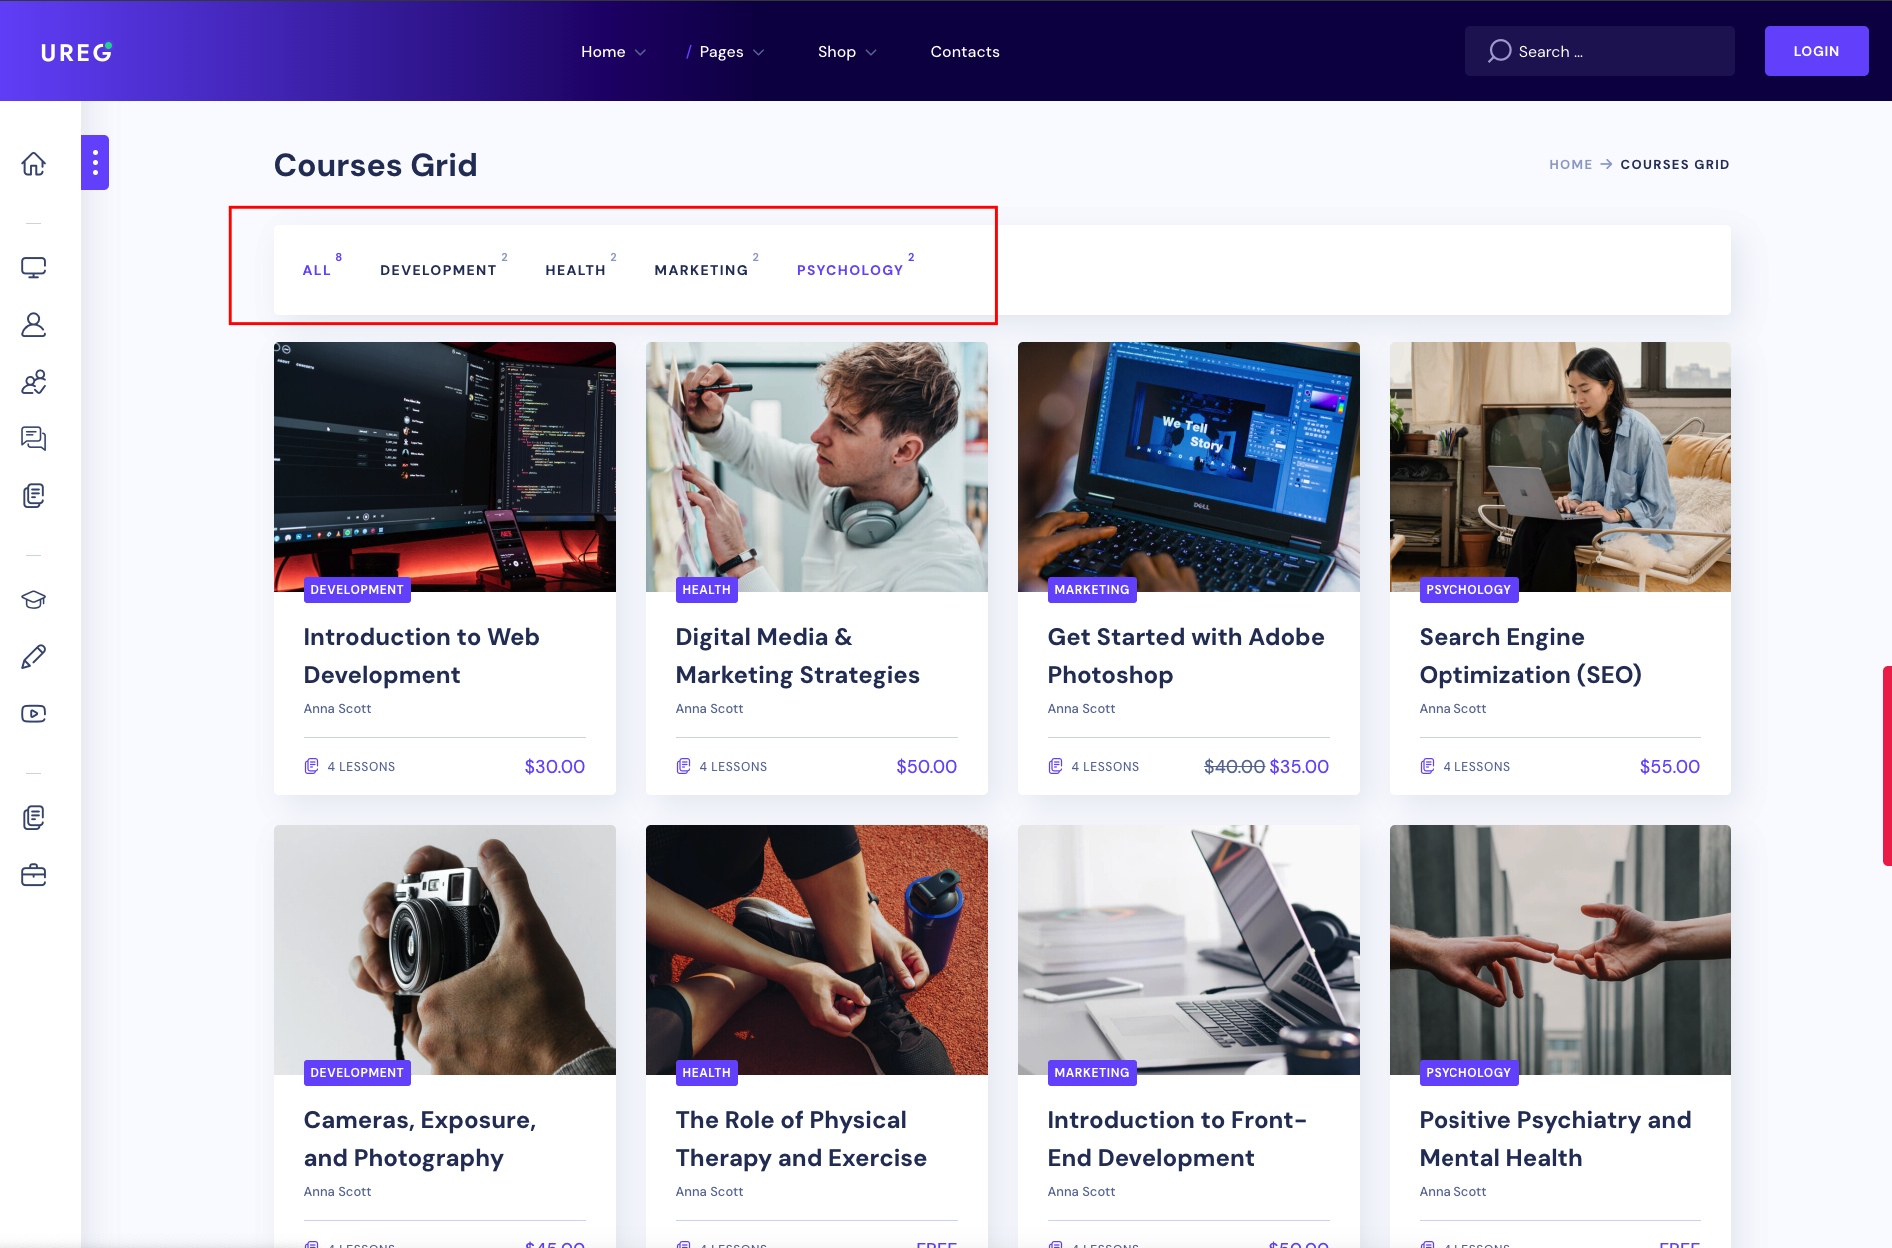The width and height of the screenshot is (1892, 1248).
Task: Click PSYCHOLOGY badge on SEO card
Action: tap(1468, 590)
